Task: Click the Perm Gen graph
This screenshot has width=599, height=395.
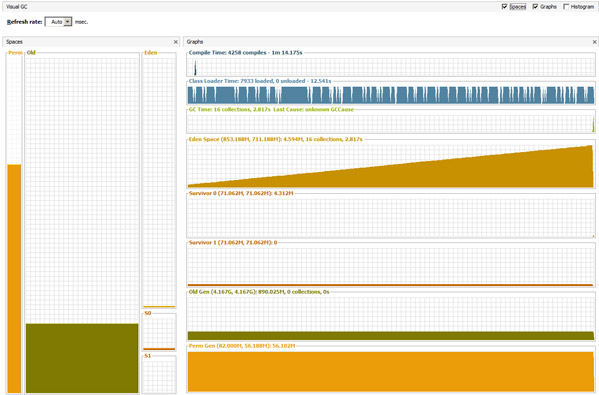Action: point(391,371)
